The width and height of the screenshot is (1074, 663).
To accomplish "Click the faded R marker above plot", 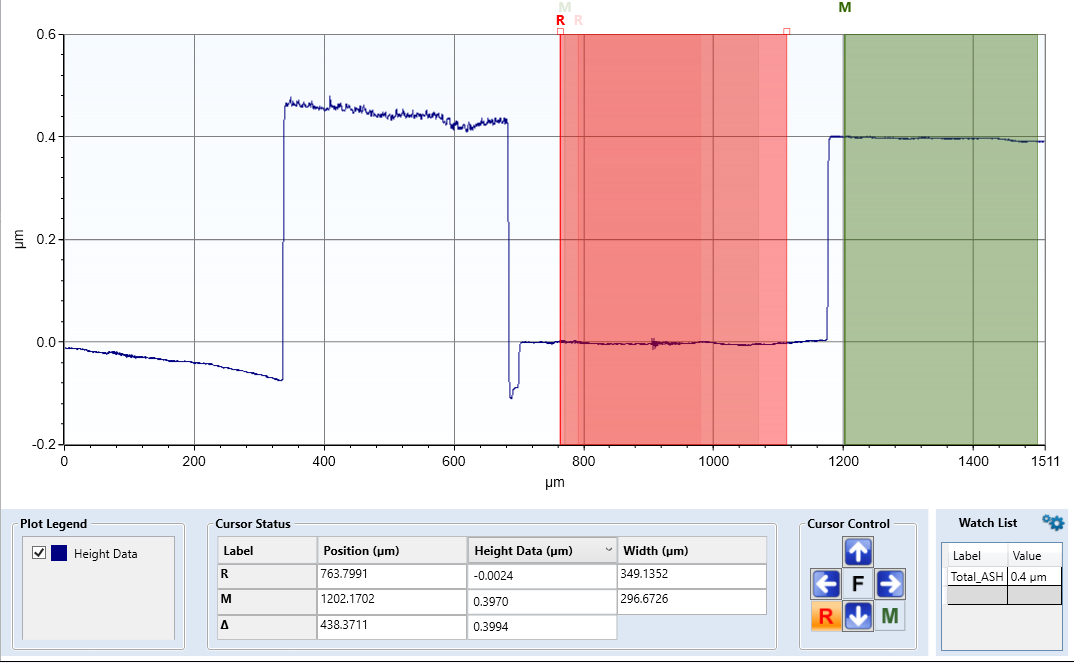I will (x=579, y=21).
